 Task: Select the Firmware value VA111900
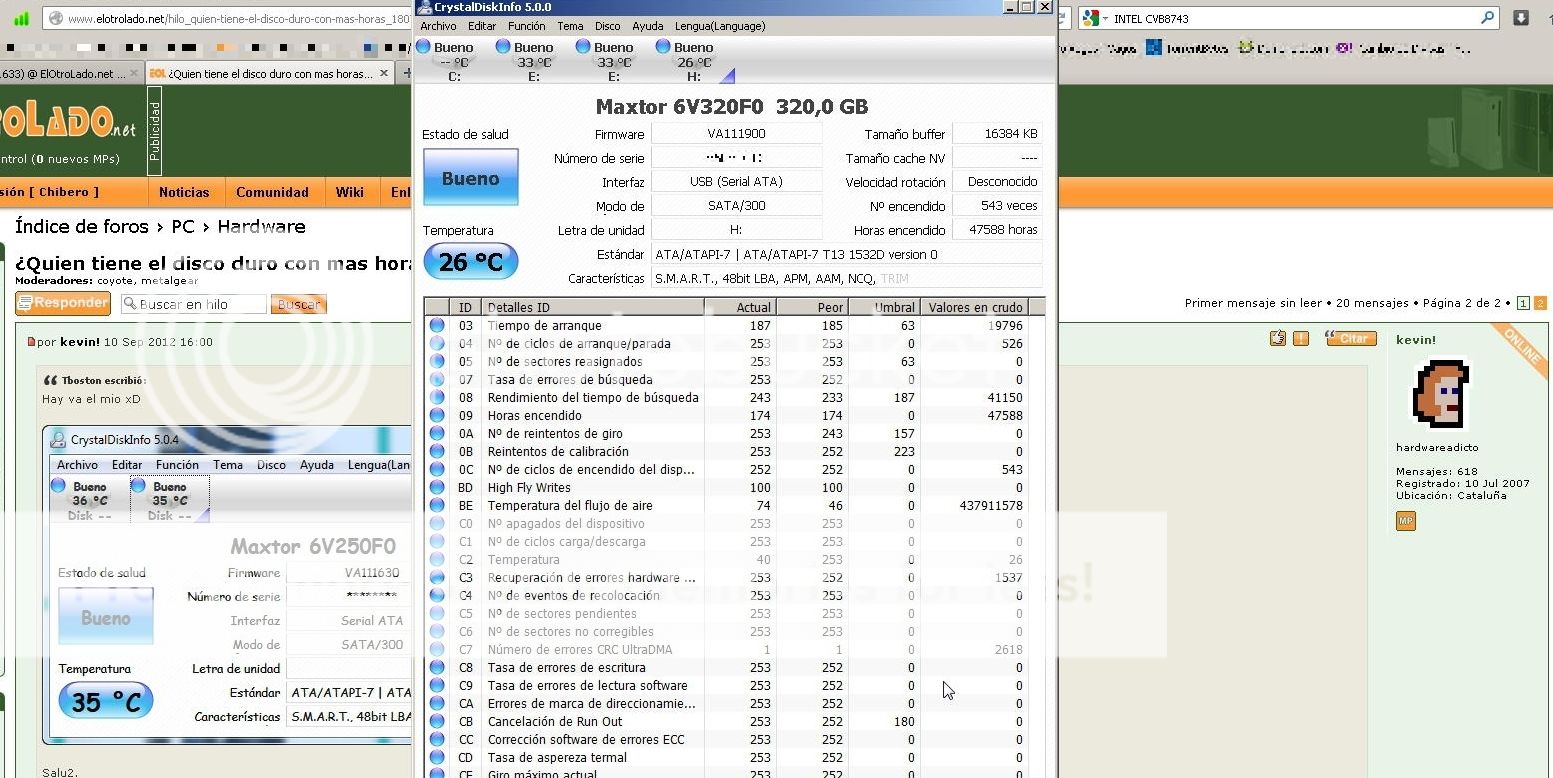[736, 134]
